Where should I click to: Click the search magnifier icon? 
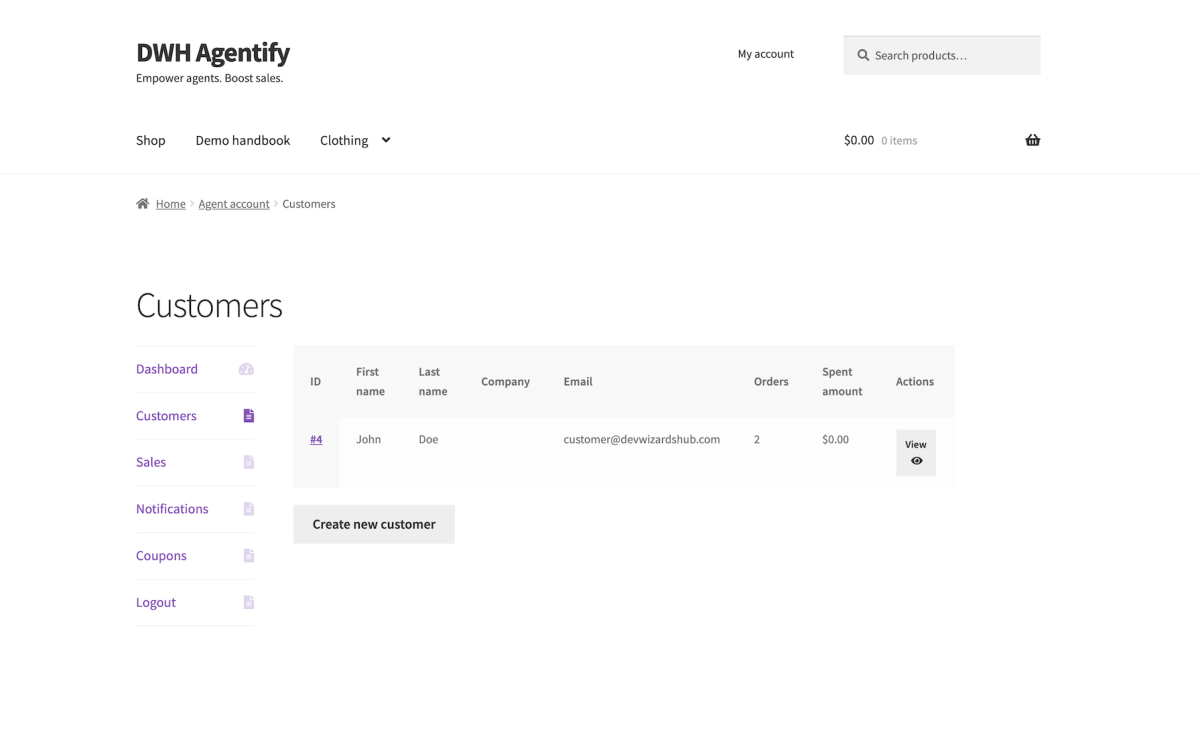point(863,55)
